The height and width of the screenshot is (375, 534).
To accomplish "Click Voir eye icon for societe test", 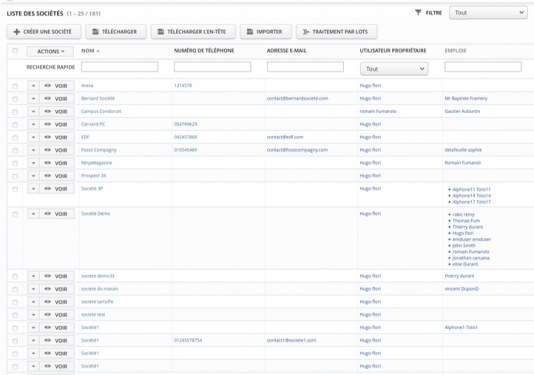I will pyautogui.click(x=47, y=315).
